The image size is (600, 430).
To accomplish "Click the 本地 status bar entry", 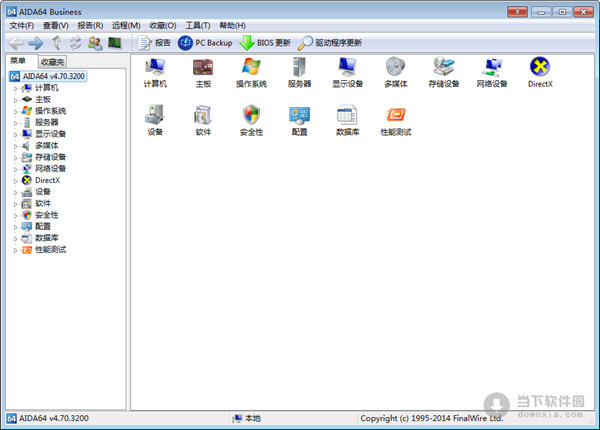I will click(247, 419).
